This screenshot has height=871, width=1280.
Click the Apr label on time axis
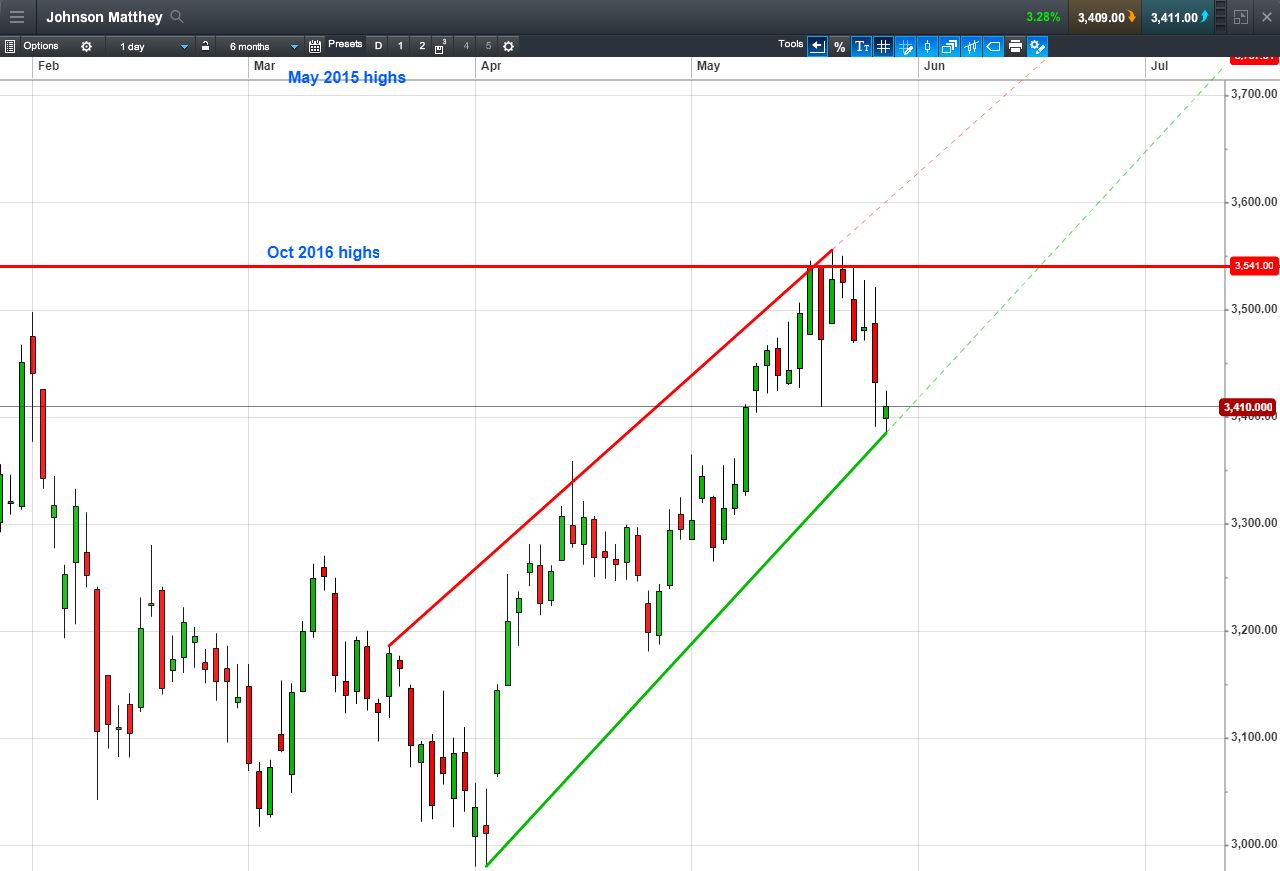pos(491,66)
